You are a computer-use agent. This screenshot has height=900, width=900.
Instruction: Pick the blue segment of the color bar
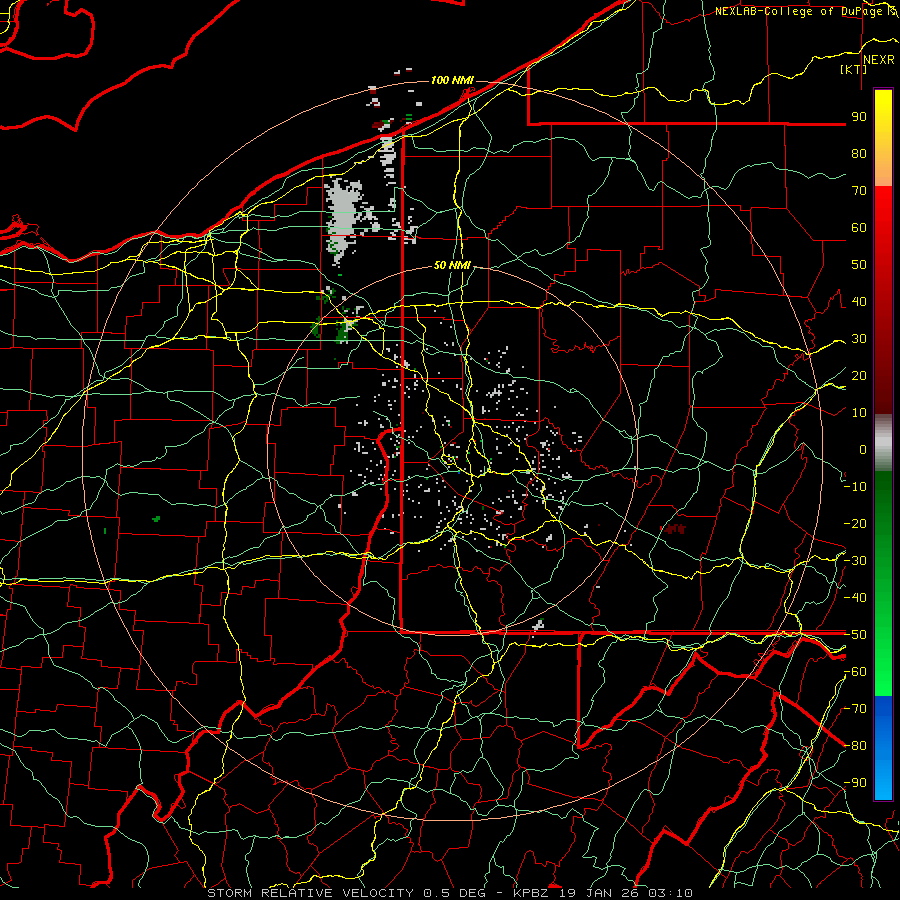pos(883,748)
